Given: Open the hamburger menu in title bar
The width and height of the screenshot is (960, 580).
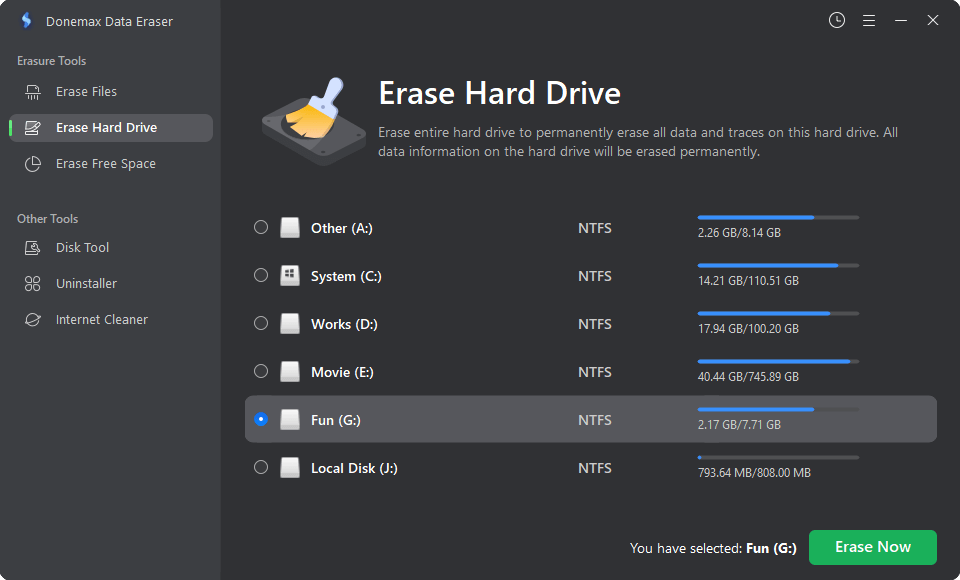Looking at the screenshot, I should coord(869,21).
